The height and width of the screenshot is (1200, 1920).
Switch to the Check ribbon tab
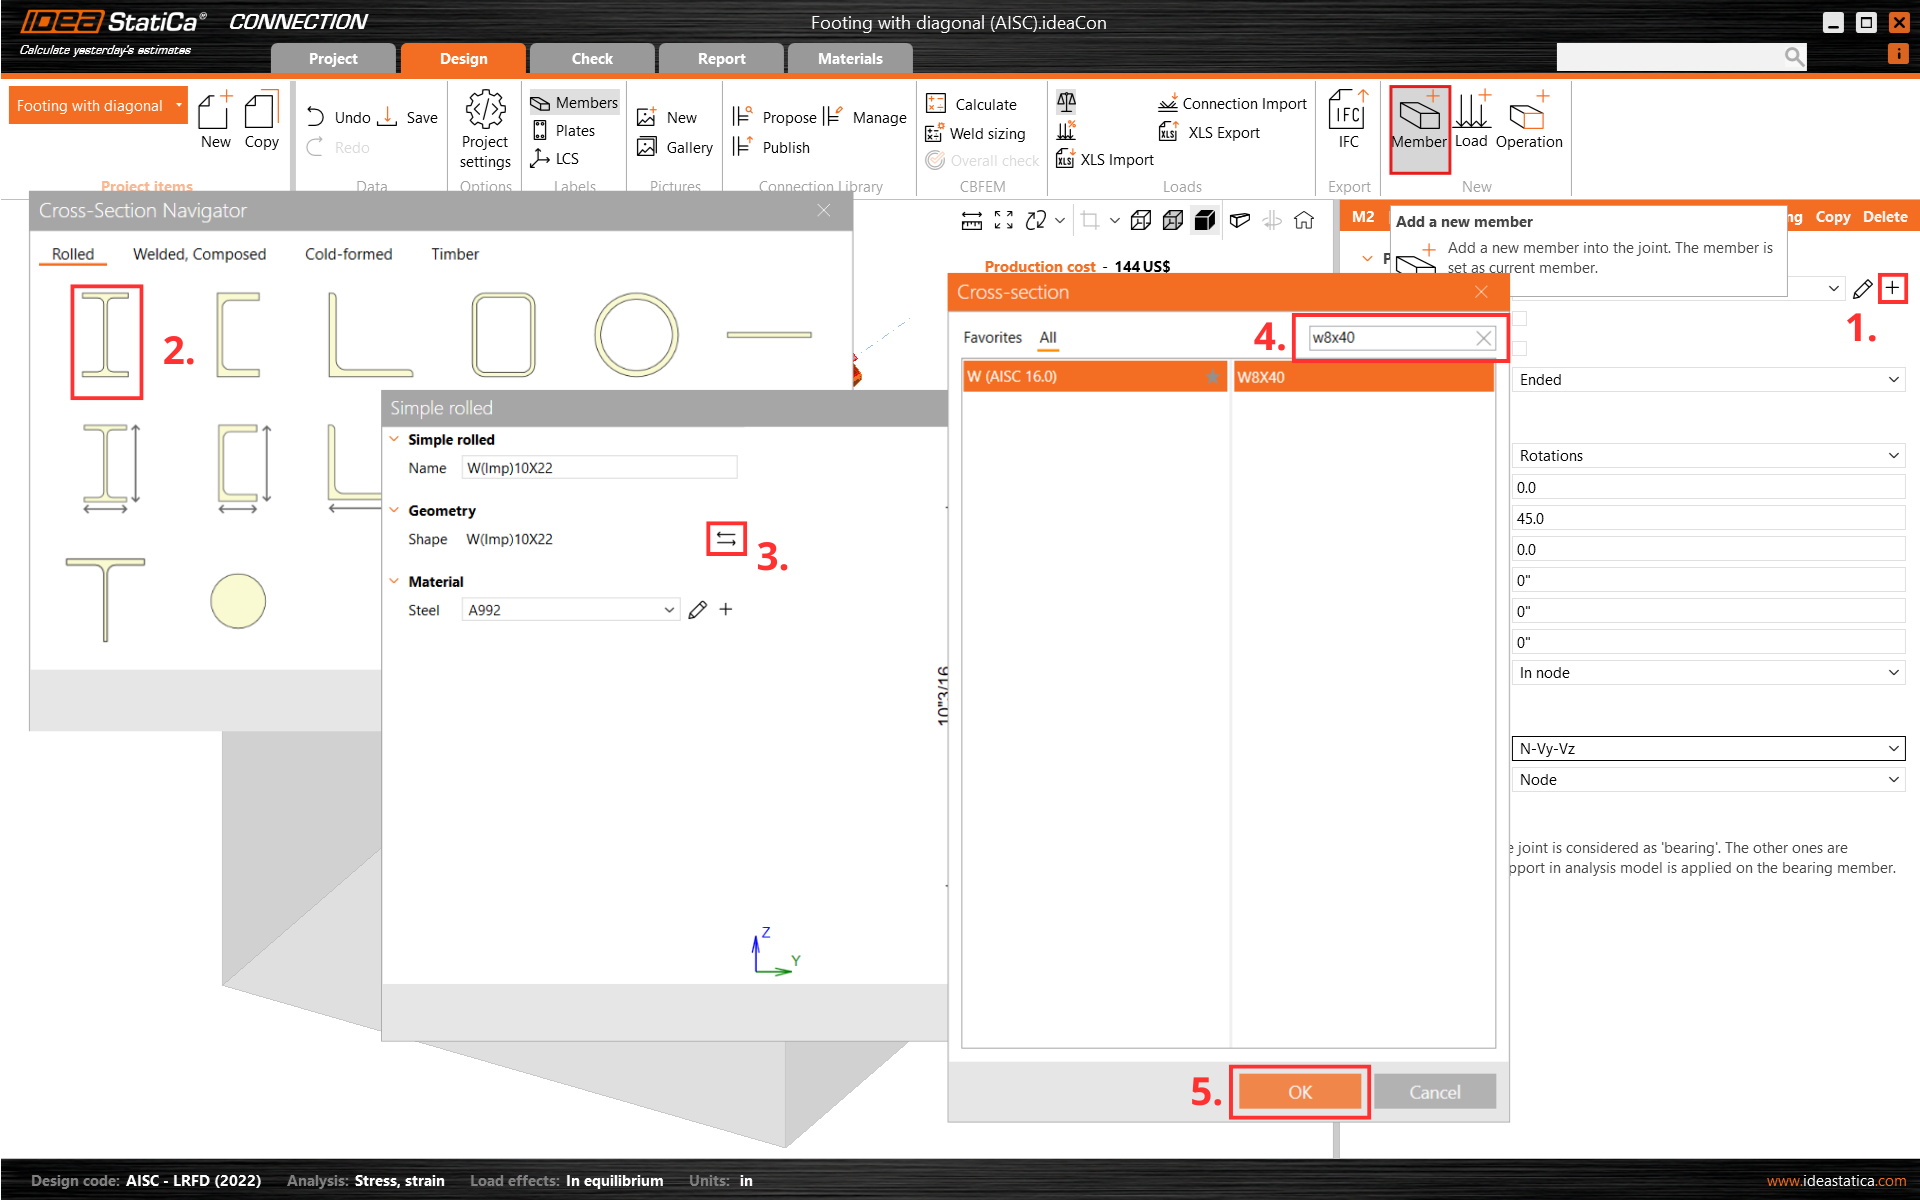coord(591,59)
